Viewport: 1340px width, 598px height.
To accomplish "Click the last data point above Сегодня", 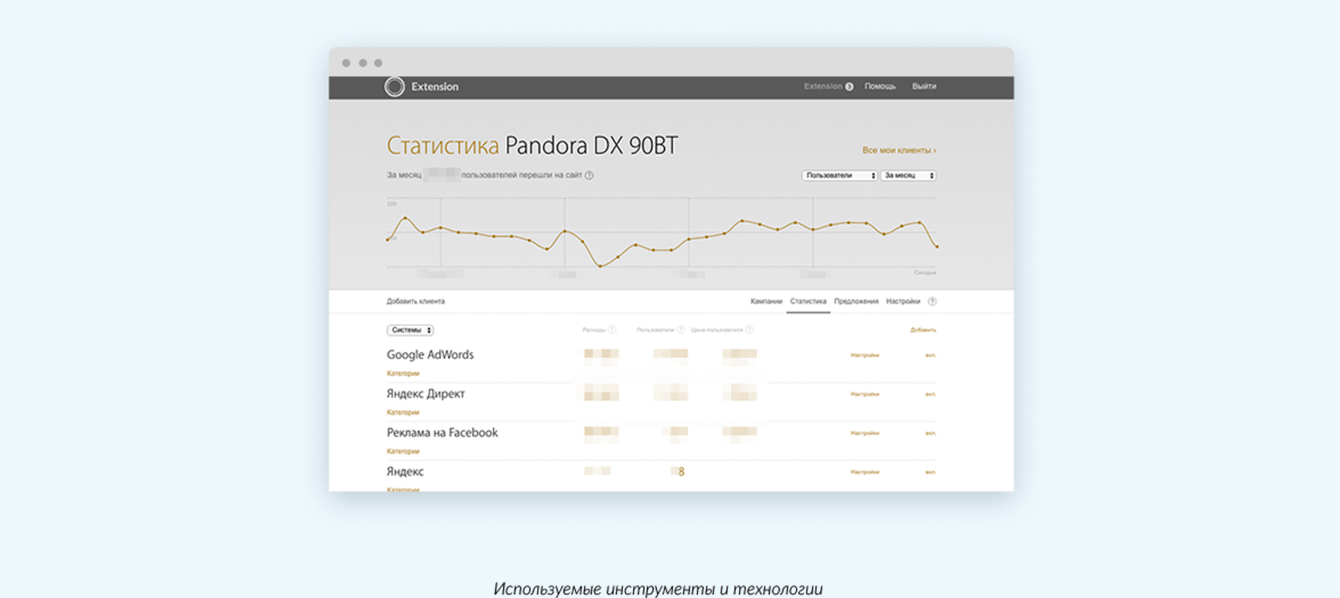I will (x=937, y=246).
